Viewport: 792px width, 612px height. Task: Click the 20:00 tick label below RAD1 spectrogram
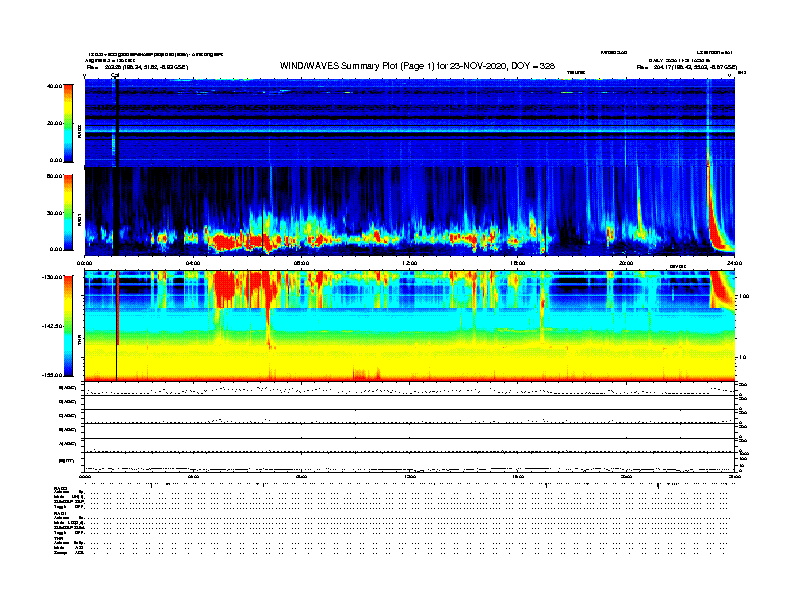(x=626, y=263)
